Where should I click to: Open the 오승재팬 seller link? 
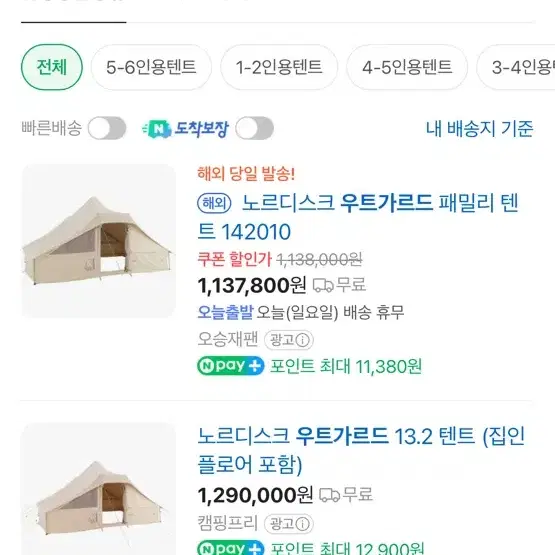click(228, 339)
